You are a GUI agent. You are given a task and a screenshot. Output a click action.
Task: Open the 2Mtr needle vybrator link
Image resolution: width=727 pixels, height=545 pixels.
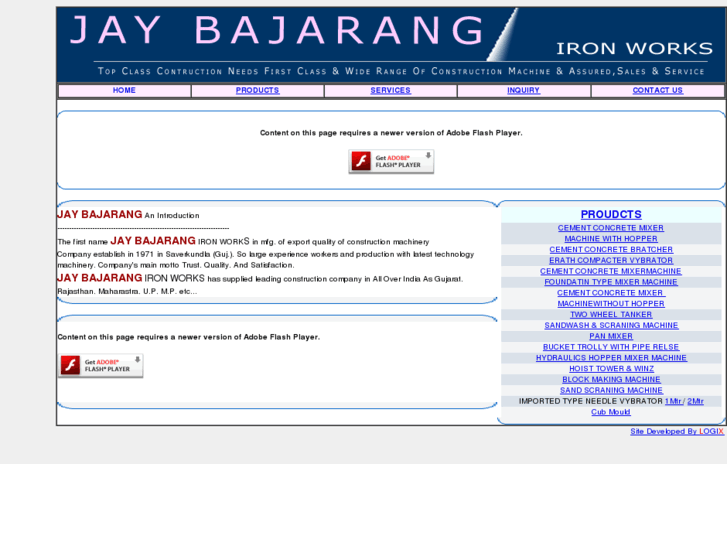(695, 401)
